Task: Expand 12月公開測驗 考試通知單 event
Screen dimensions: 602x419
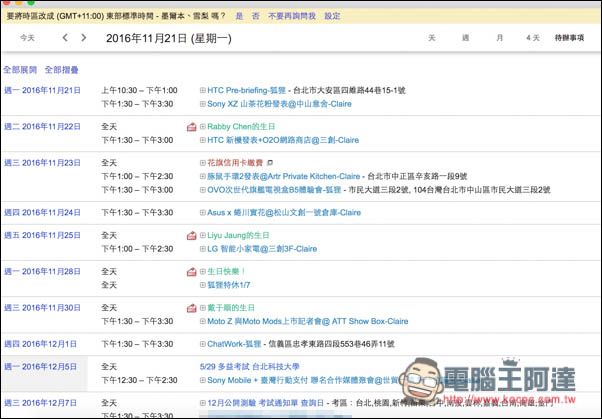Action: (203, 403)
